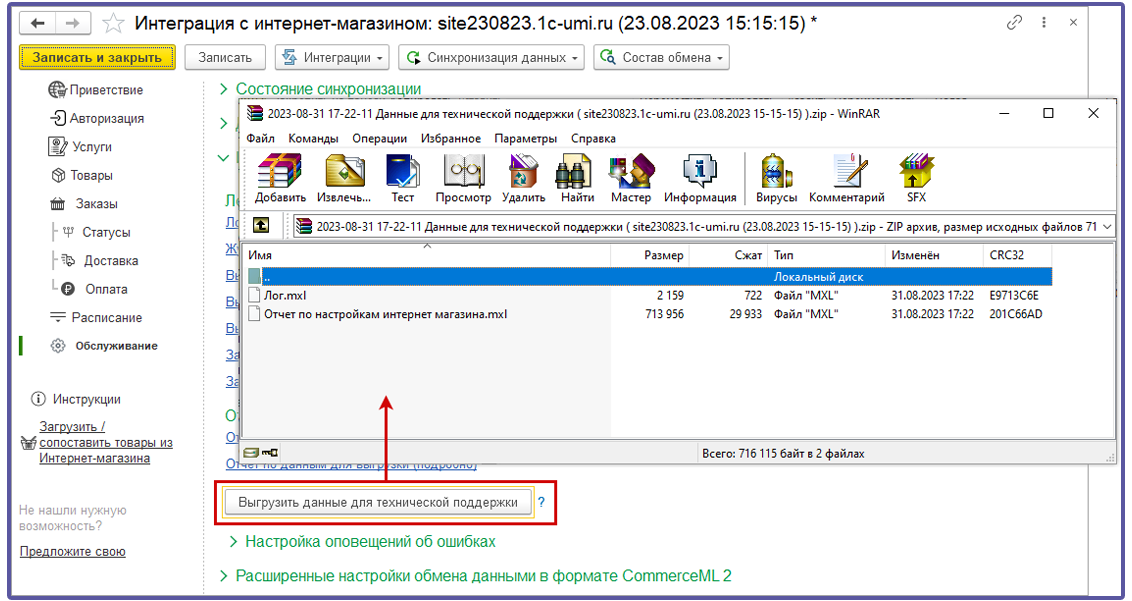
Task: Click the drive and key status icon
Action: click(x=261, y=453)
